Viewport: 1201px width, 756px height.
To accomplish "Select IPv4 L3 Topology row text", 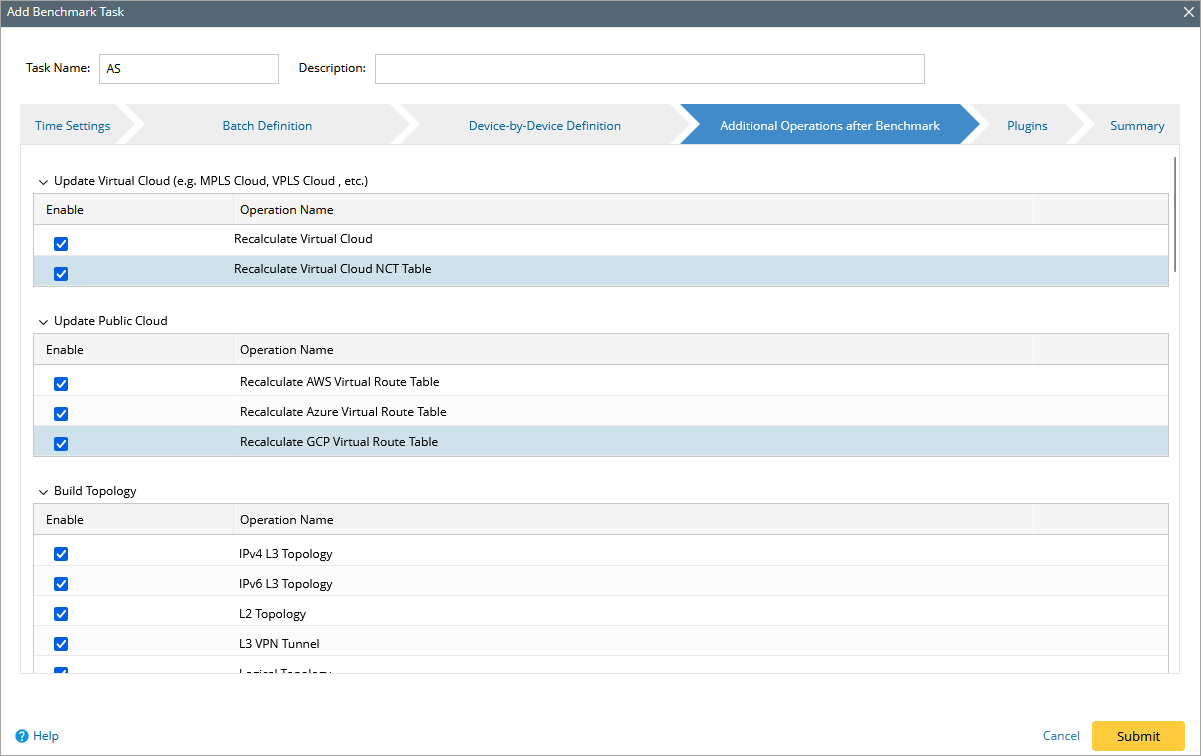I will [x=286, y=554].
